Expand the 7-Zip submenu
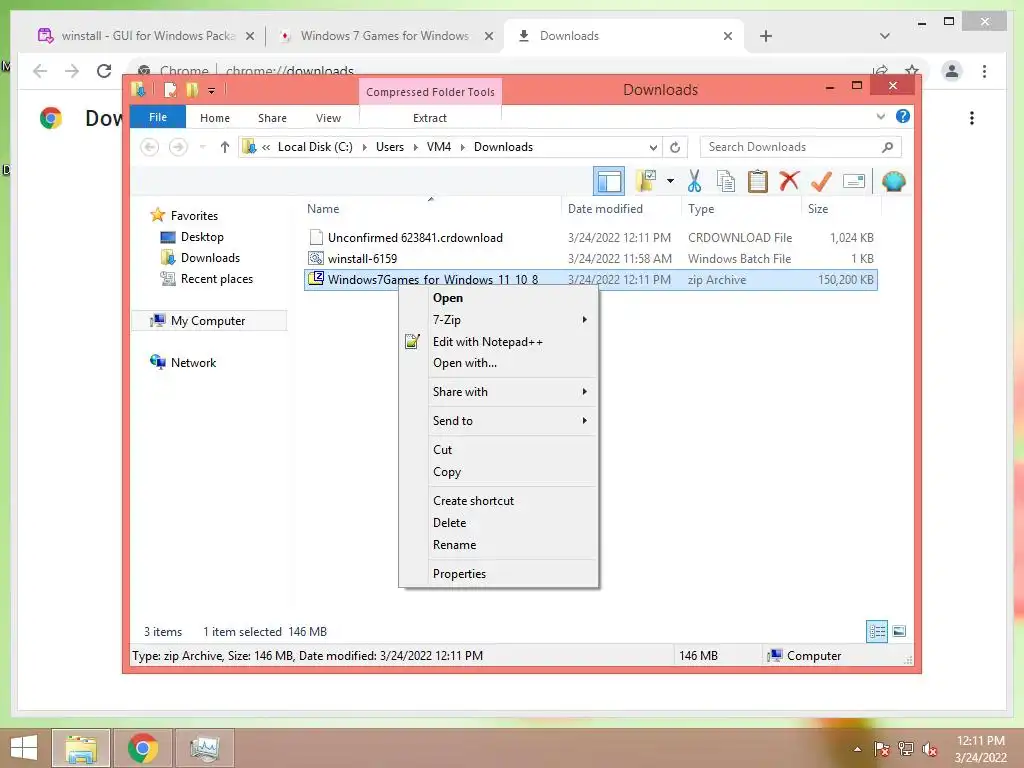The image size is (1024, 768). pos(498,319)
